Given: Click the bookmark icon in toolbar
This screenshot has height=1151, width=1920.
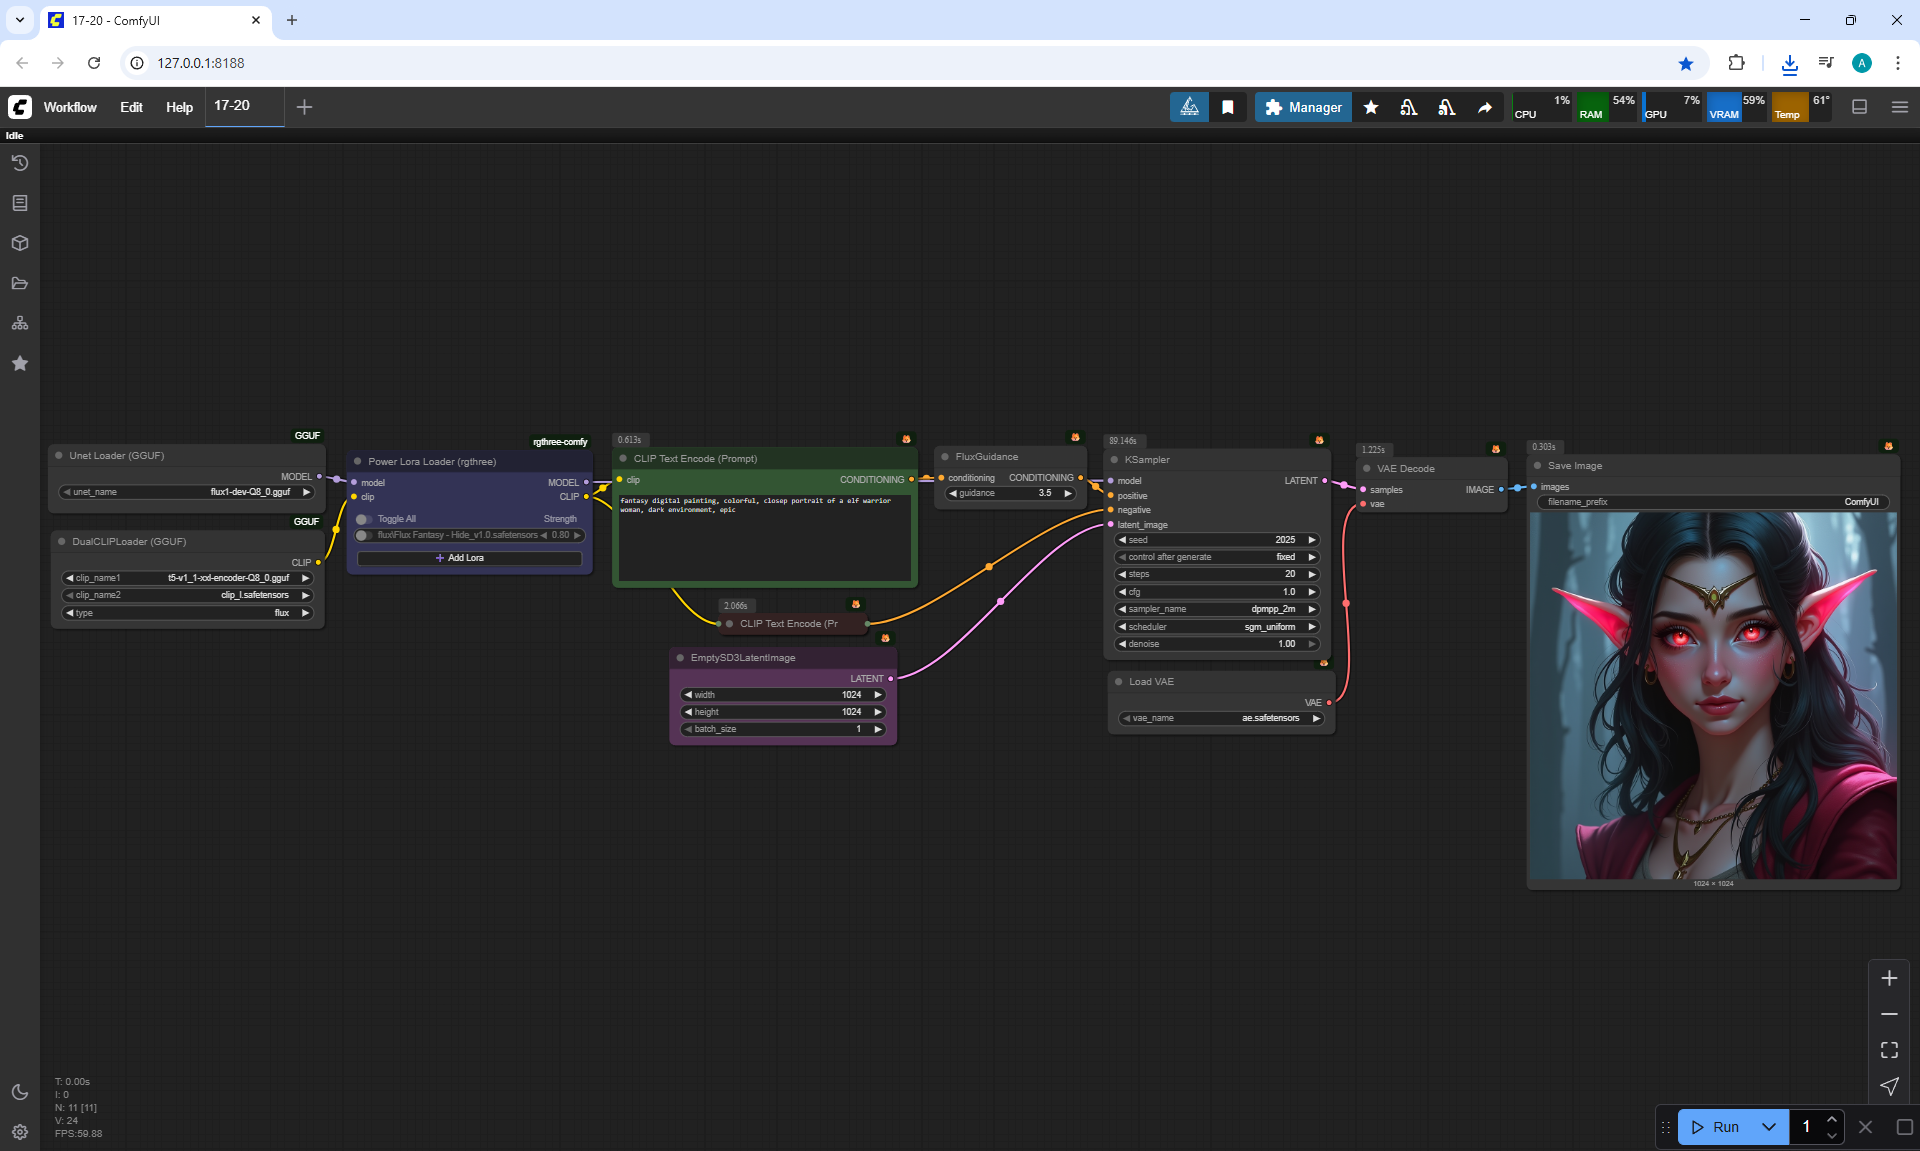Looking at the screenshot, I should pos(1228,107).
